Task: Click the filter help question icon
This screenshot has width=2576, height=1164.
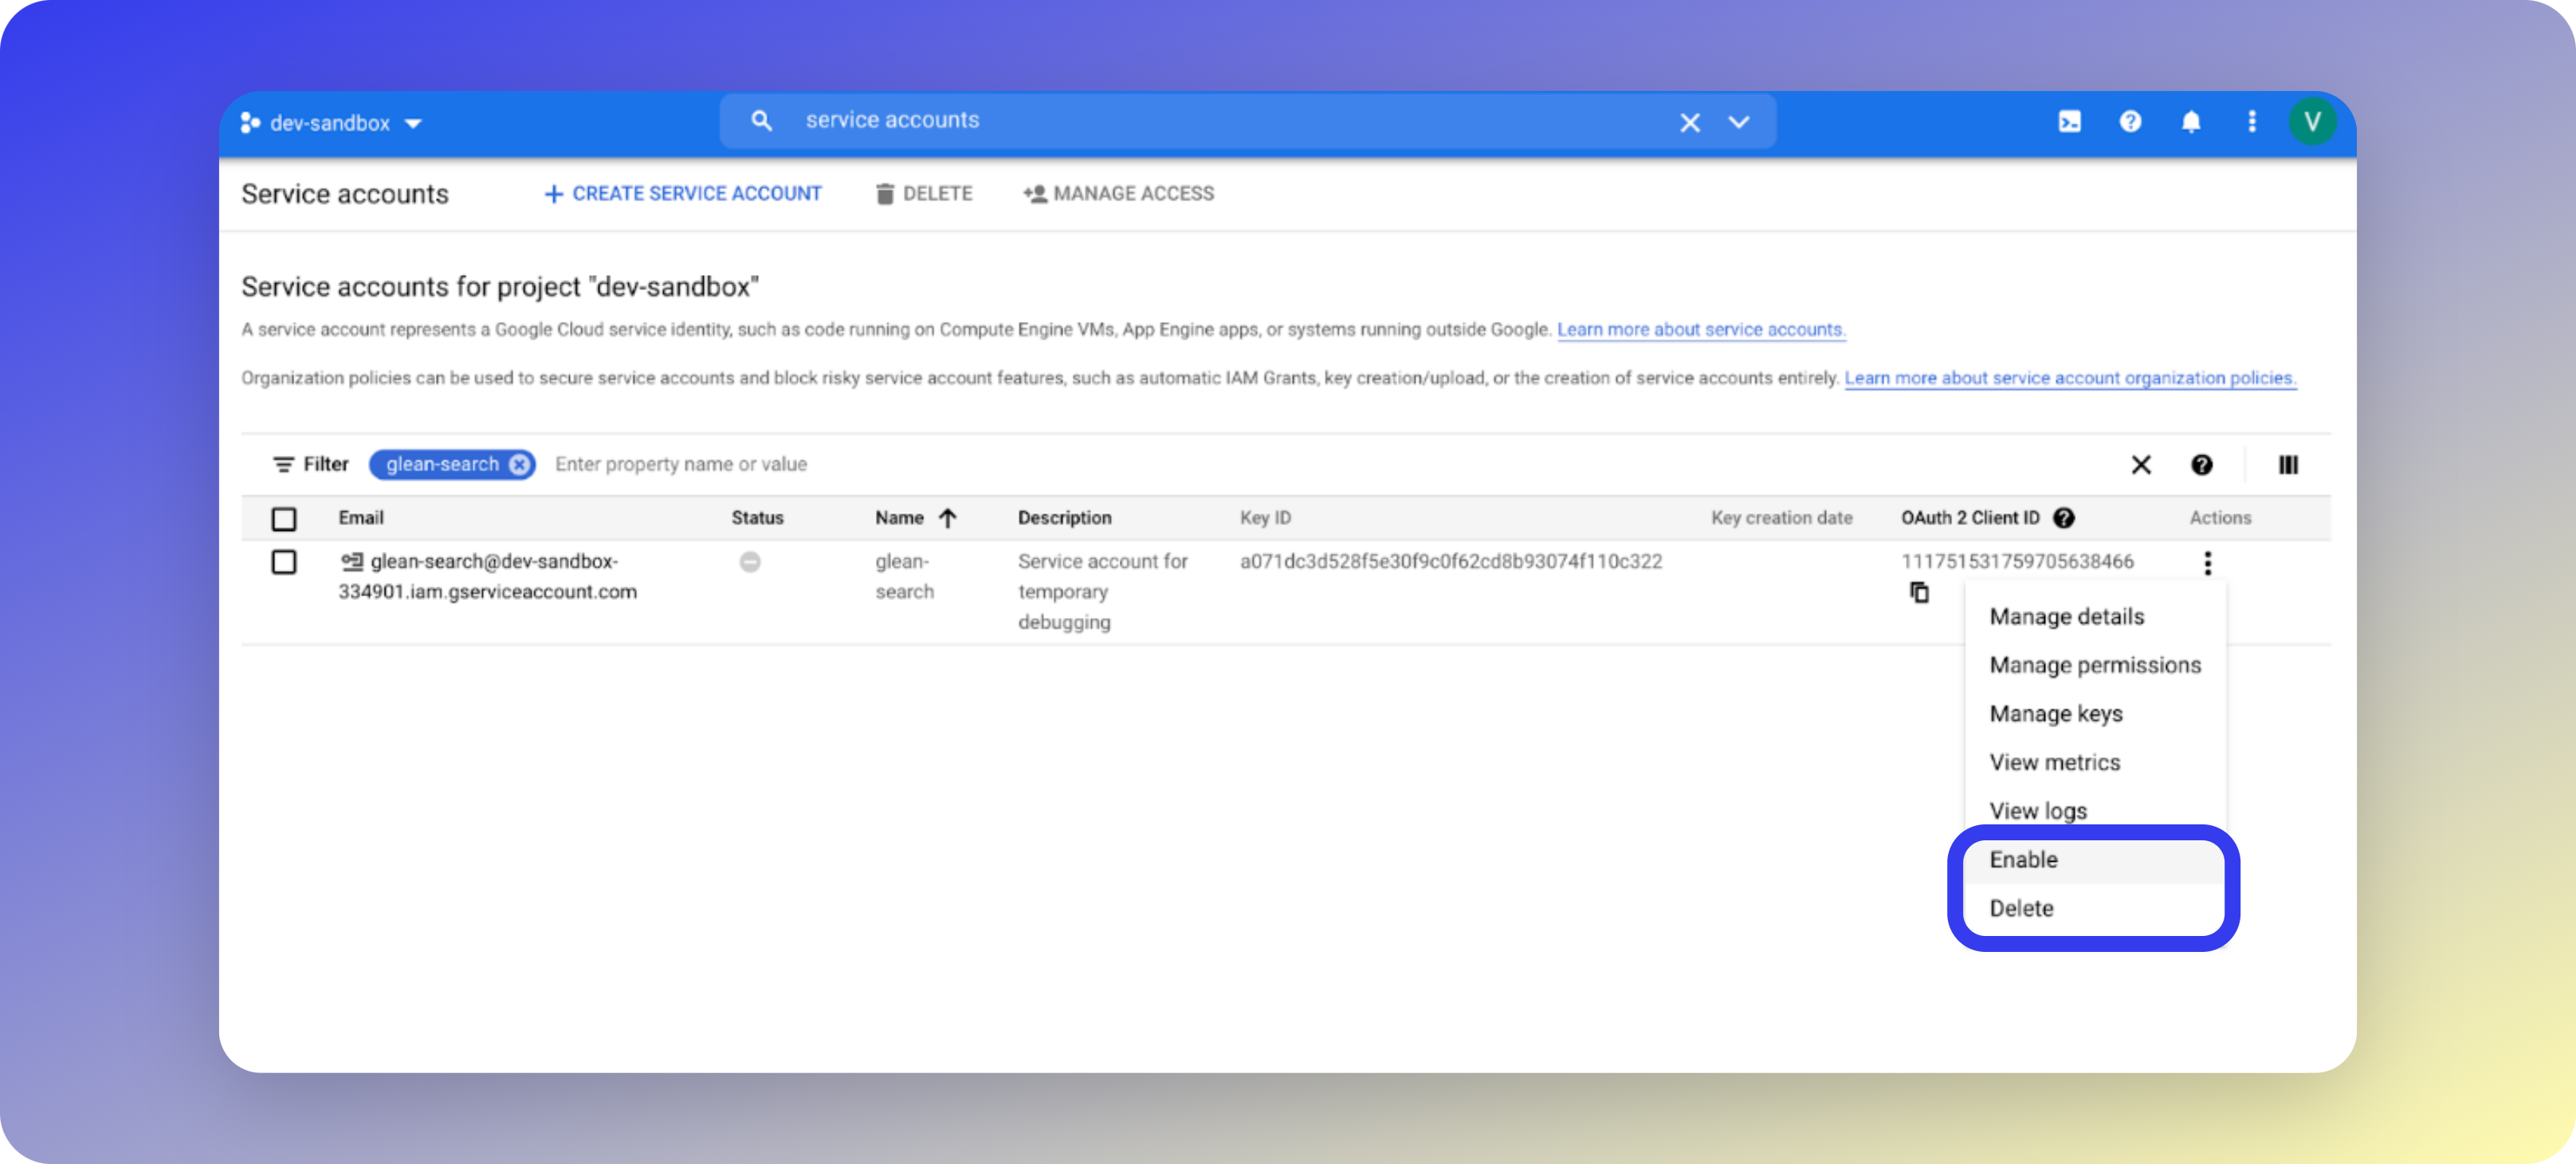Action: tap(2201, 465)
